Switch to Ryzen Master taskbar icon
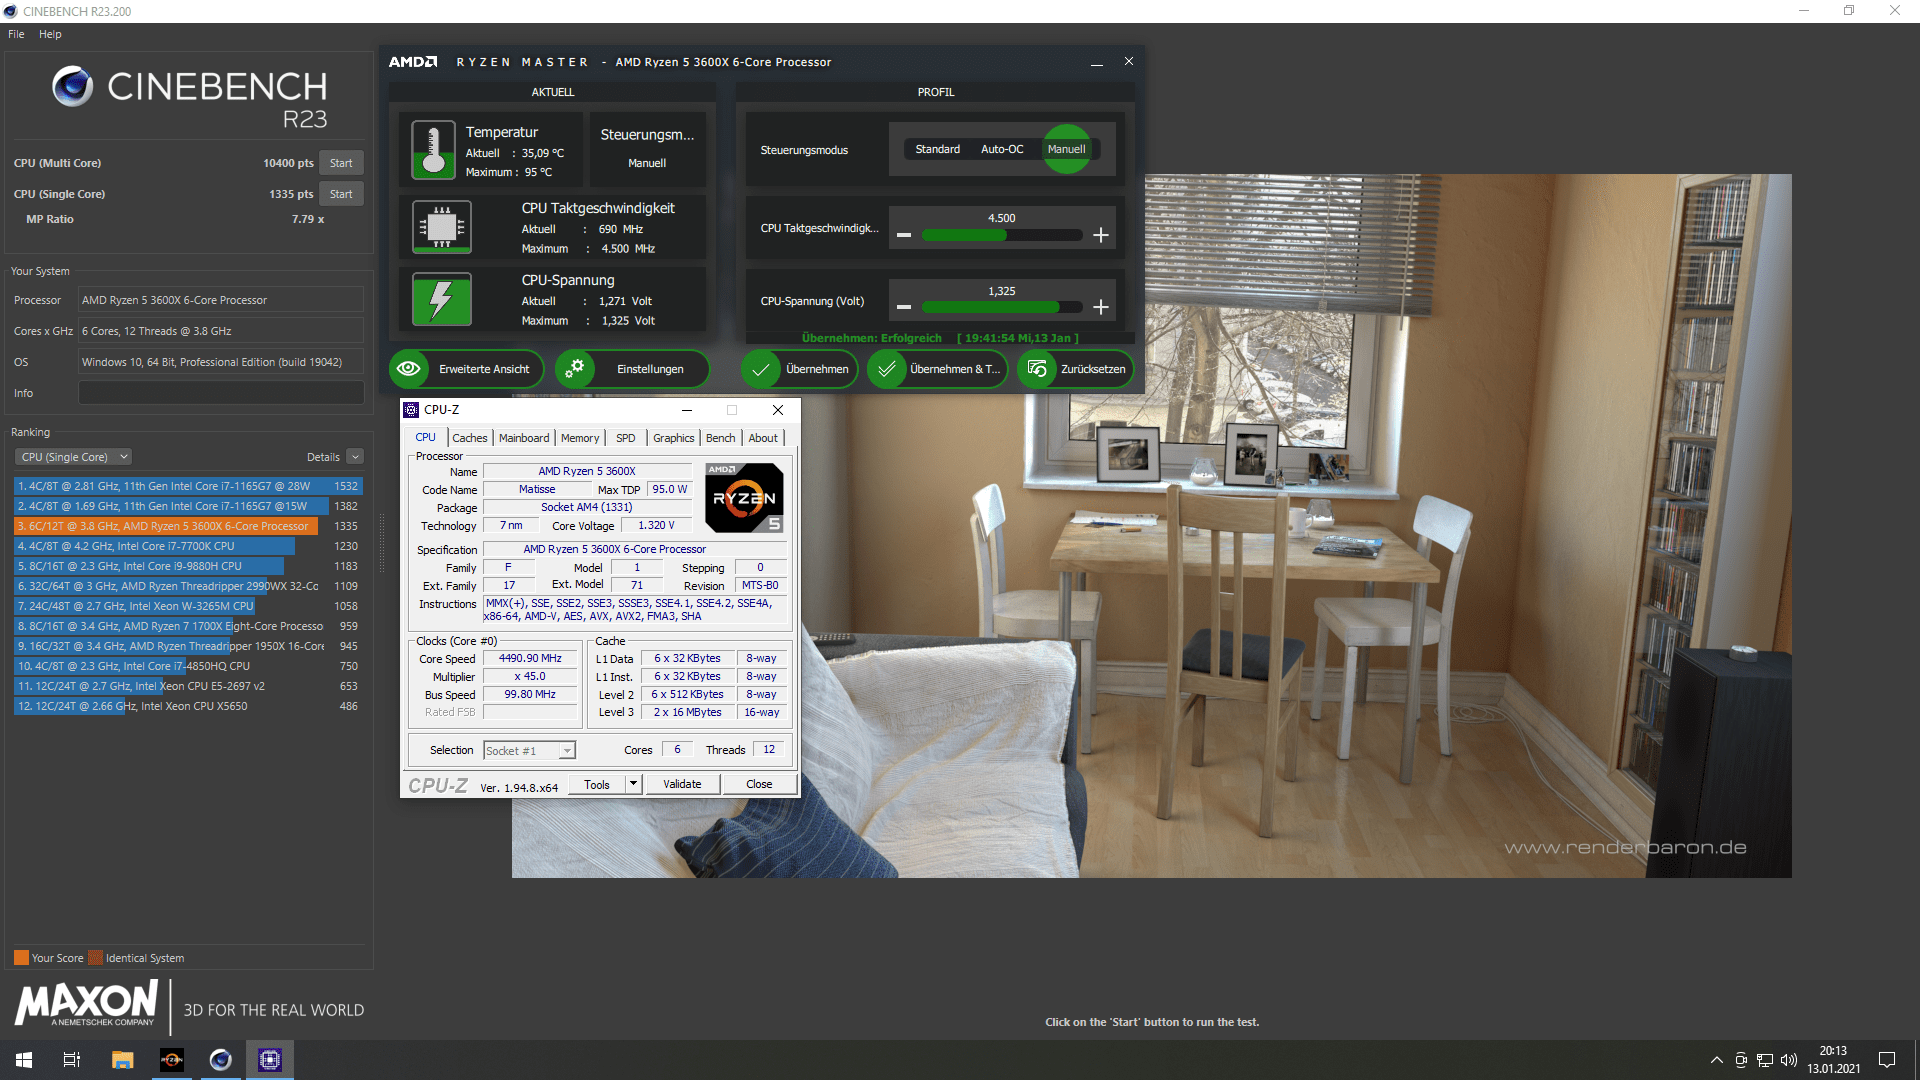Viewport: 1920px width, 1080px height. [172, 1060]
